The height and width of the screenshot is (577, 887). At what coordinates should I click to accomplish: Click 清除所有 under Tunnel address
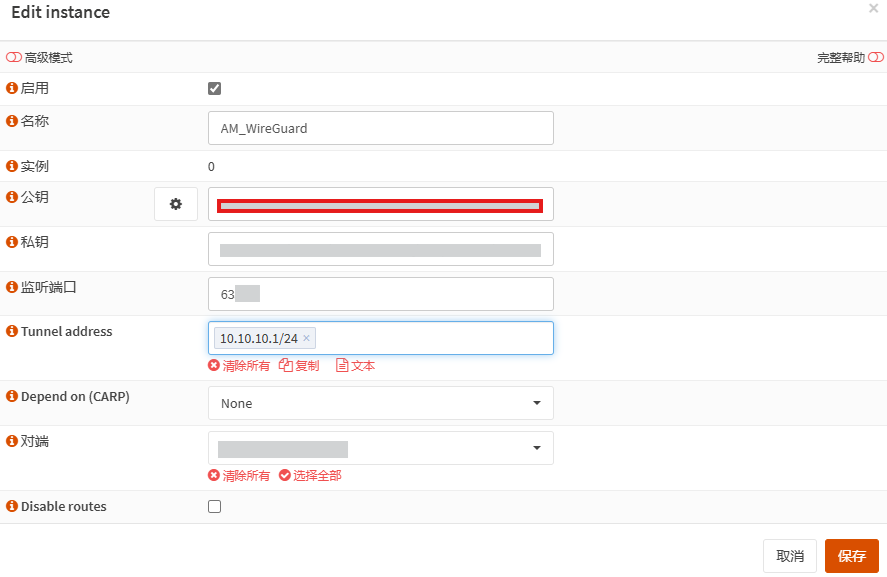(239, 366)
